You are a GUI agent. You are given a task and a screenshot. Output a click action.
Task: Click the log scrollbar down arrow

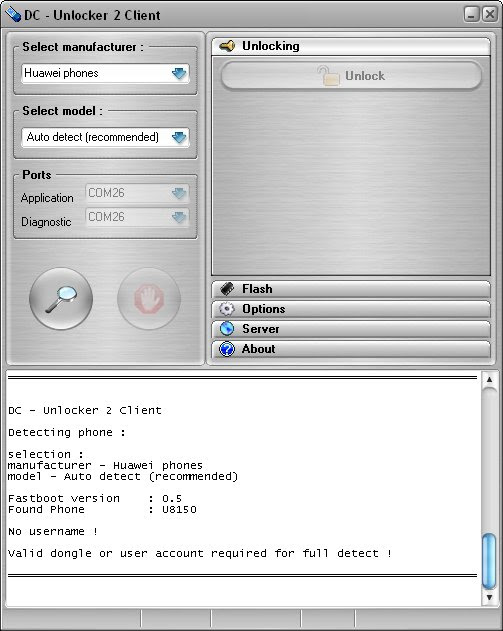pyautogui.click(x=489, y=597)
